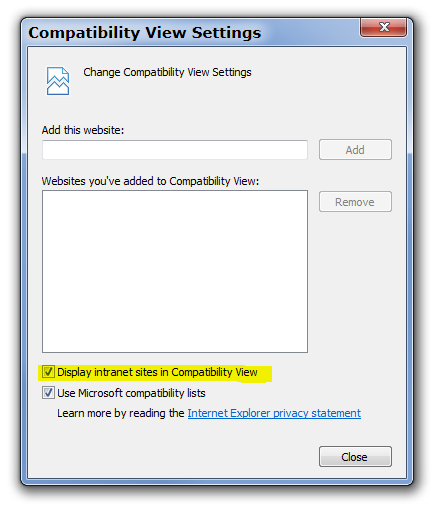This screenshot has width=432, height=507.
Task: Click the 'Add this website:' label
Action: (x=83, y=130)
